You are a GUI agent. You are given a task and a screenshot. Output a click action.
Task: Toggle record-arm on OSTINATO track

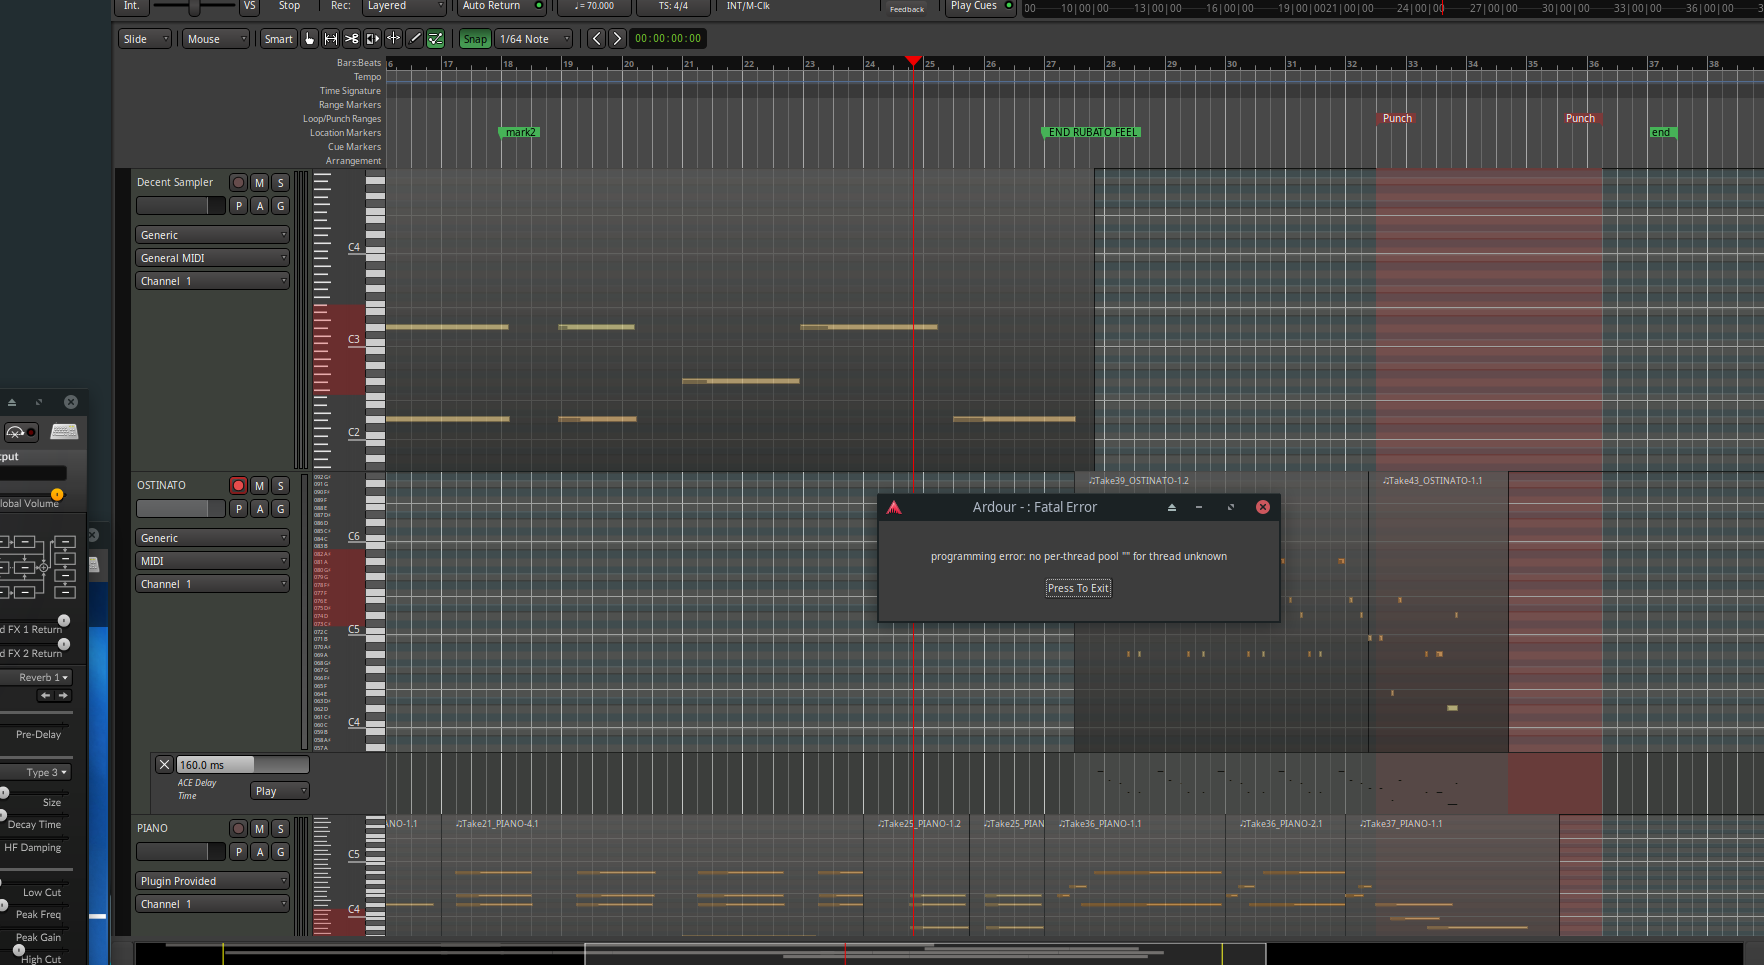(x=238, y=485)
